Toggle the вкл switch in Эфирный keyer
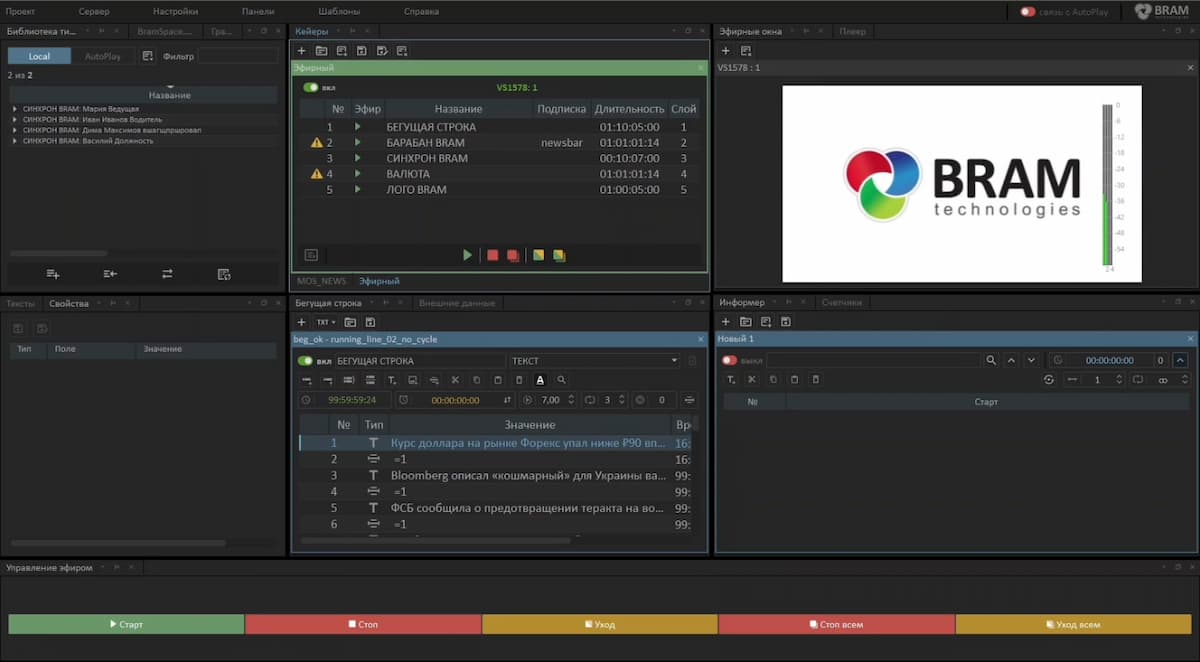The image size is (1200, 662). (x=311, y=87)
